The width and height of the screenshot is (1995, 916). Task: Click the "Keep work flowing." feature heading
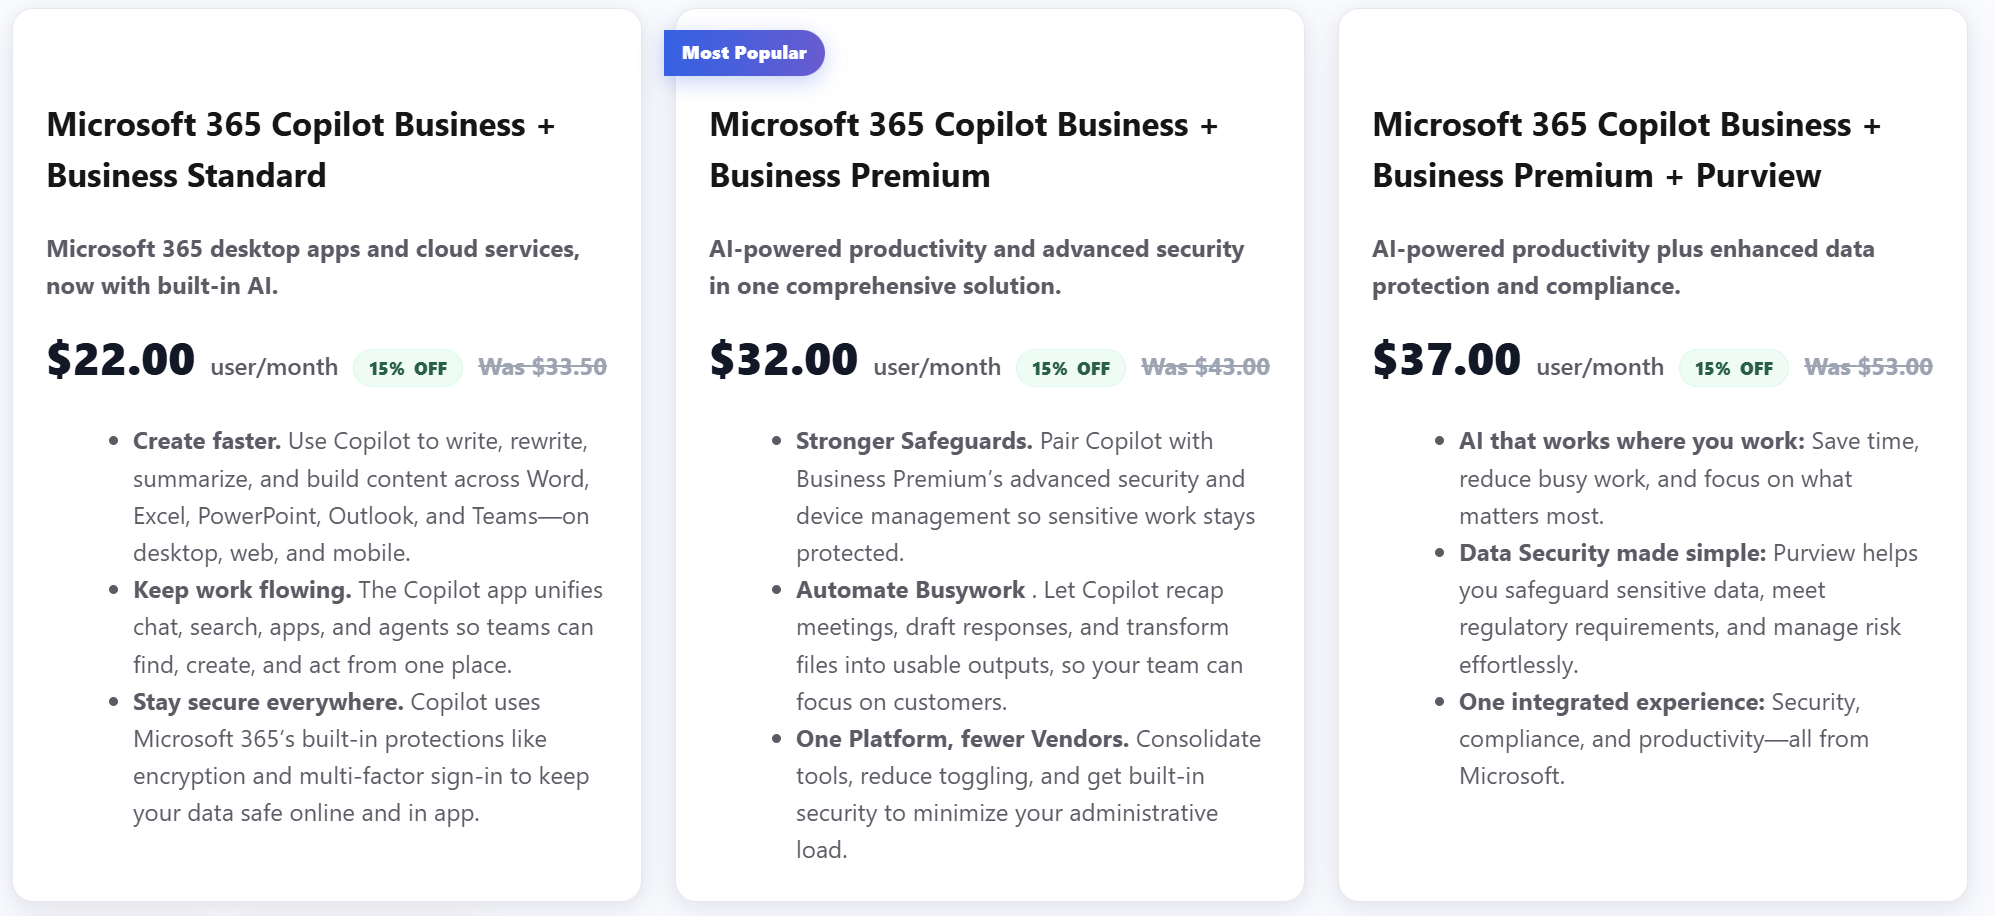coord(242,590)
